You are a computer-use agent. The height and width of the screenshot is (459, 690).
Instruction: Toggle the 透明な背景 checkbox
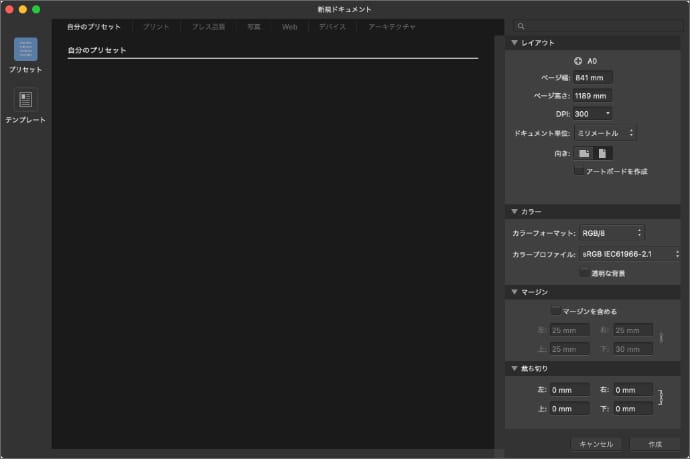[x=584, y=272]
